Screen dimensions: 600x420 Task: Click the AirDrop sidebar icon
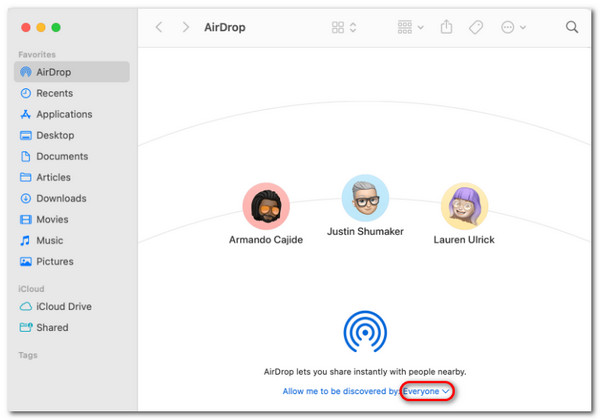pyautogui.click(x=26, y=72)
